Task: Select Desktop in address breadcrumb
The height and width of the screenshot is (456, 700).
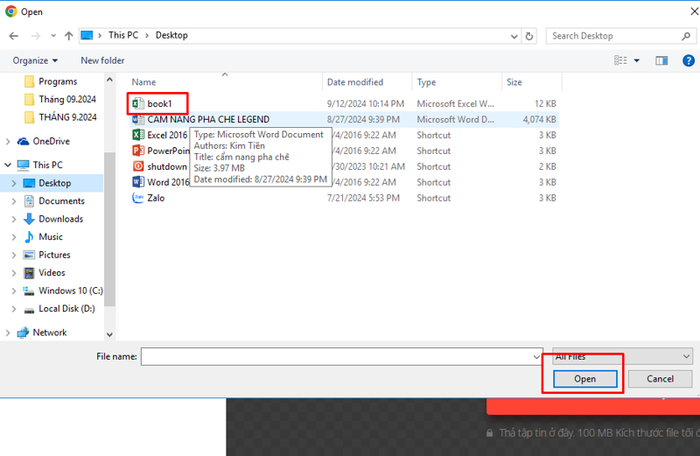Action: 171,35
